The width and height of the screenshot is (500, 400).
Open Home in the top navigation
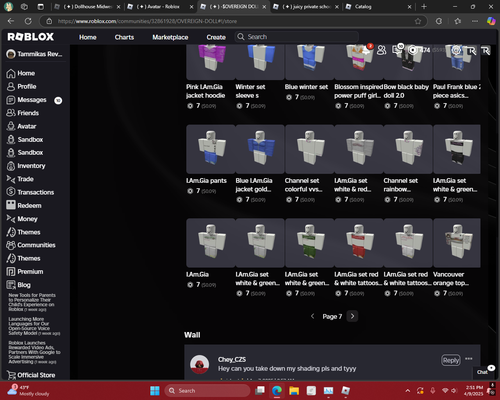(88, 37)
